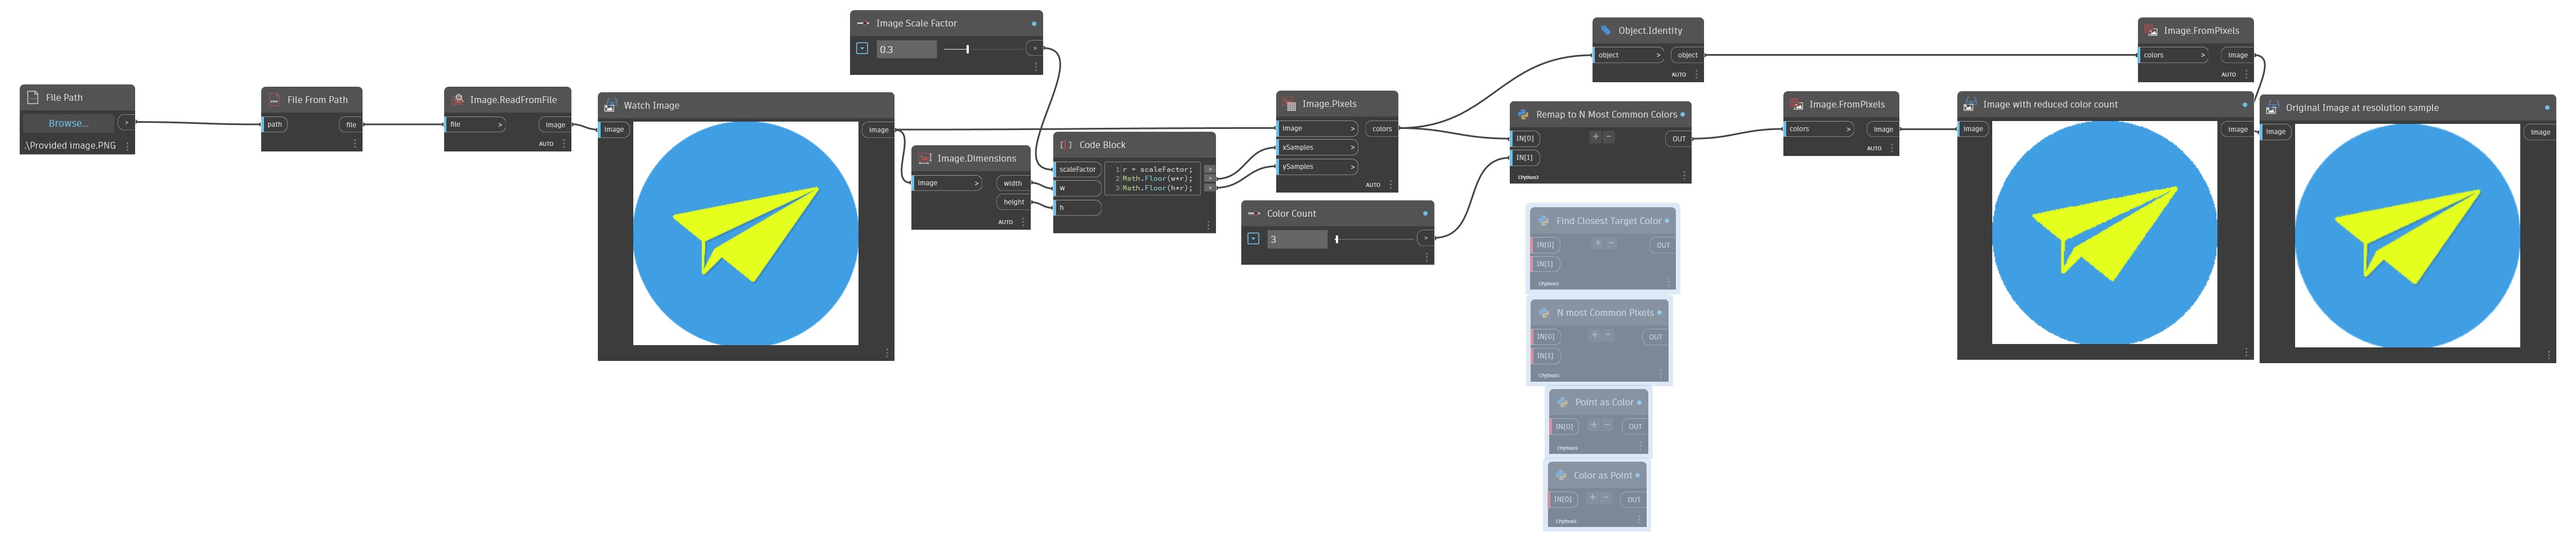The width and height of the screenshot is (2576, 554).
Task: Open Image.Pixels node's three-dot context menu
Action: click(1391, 184)
